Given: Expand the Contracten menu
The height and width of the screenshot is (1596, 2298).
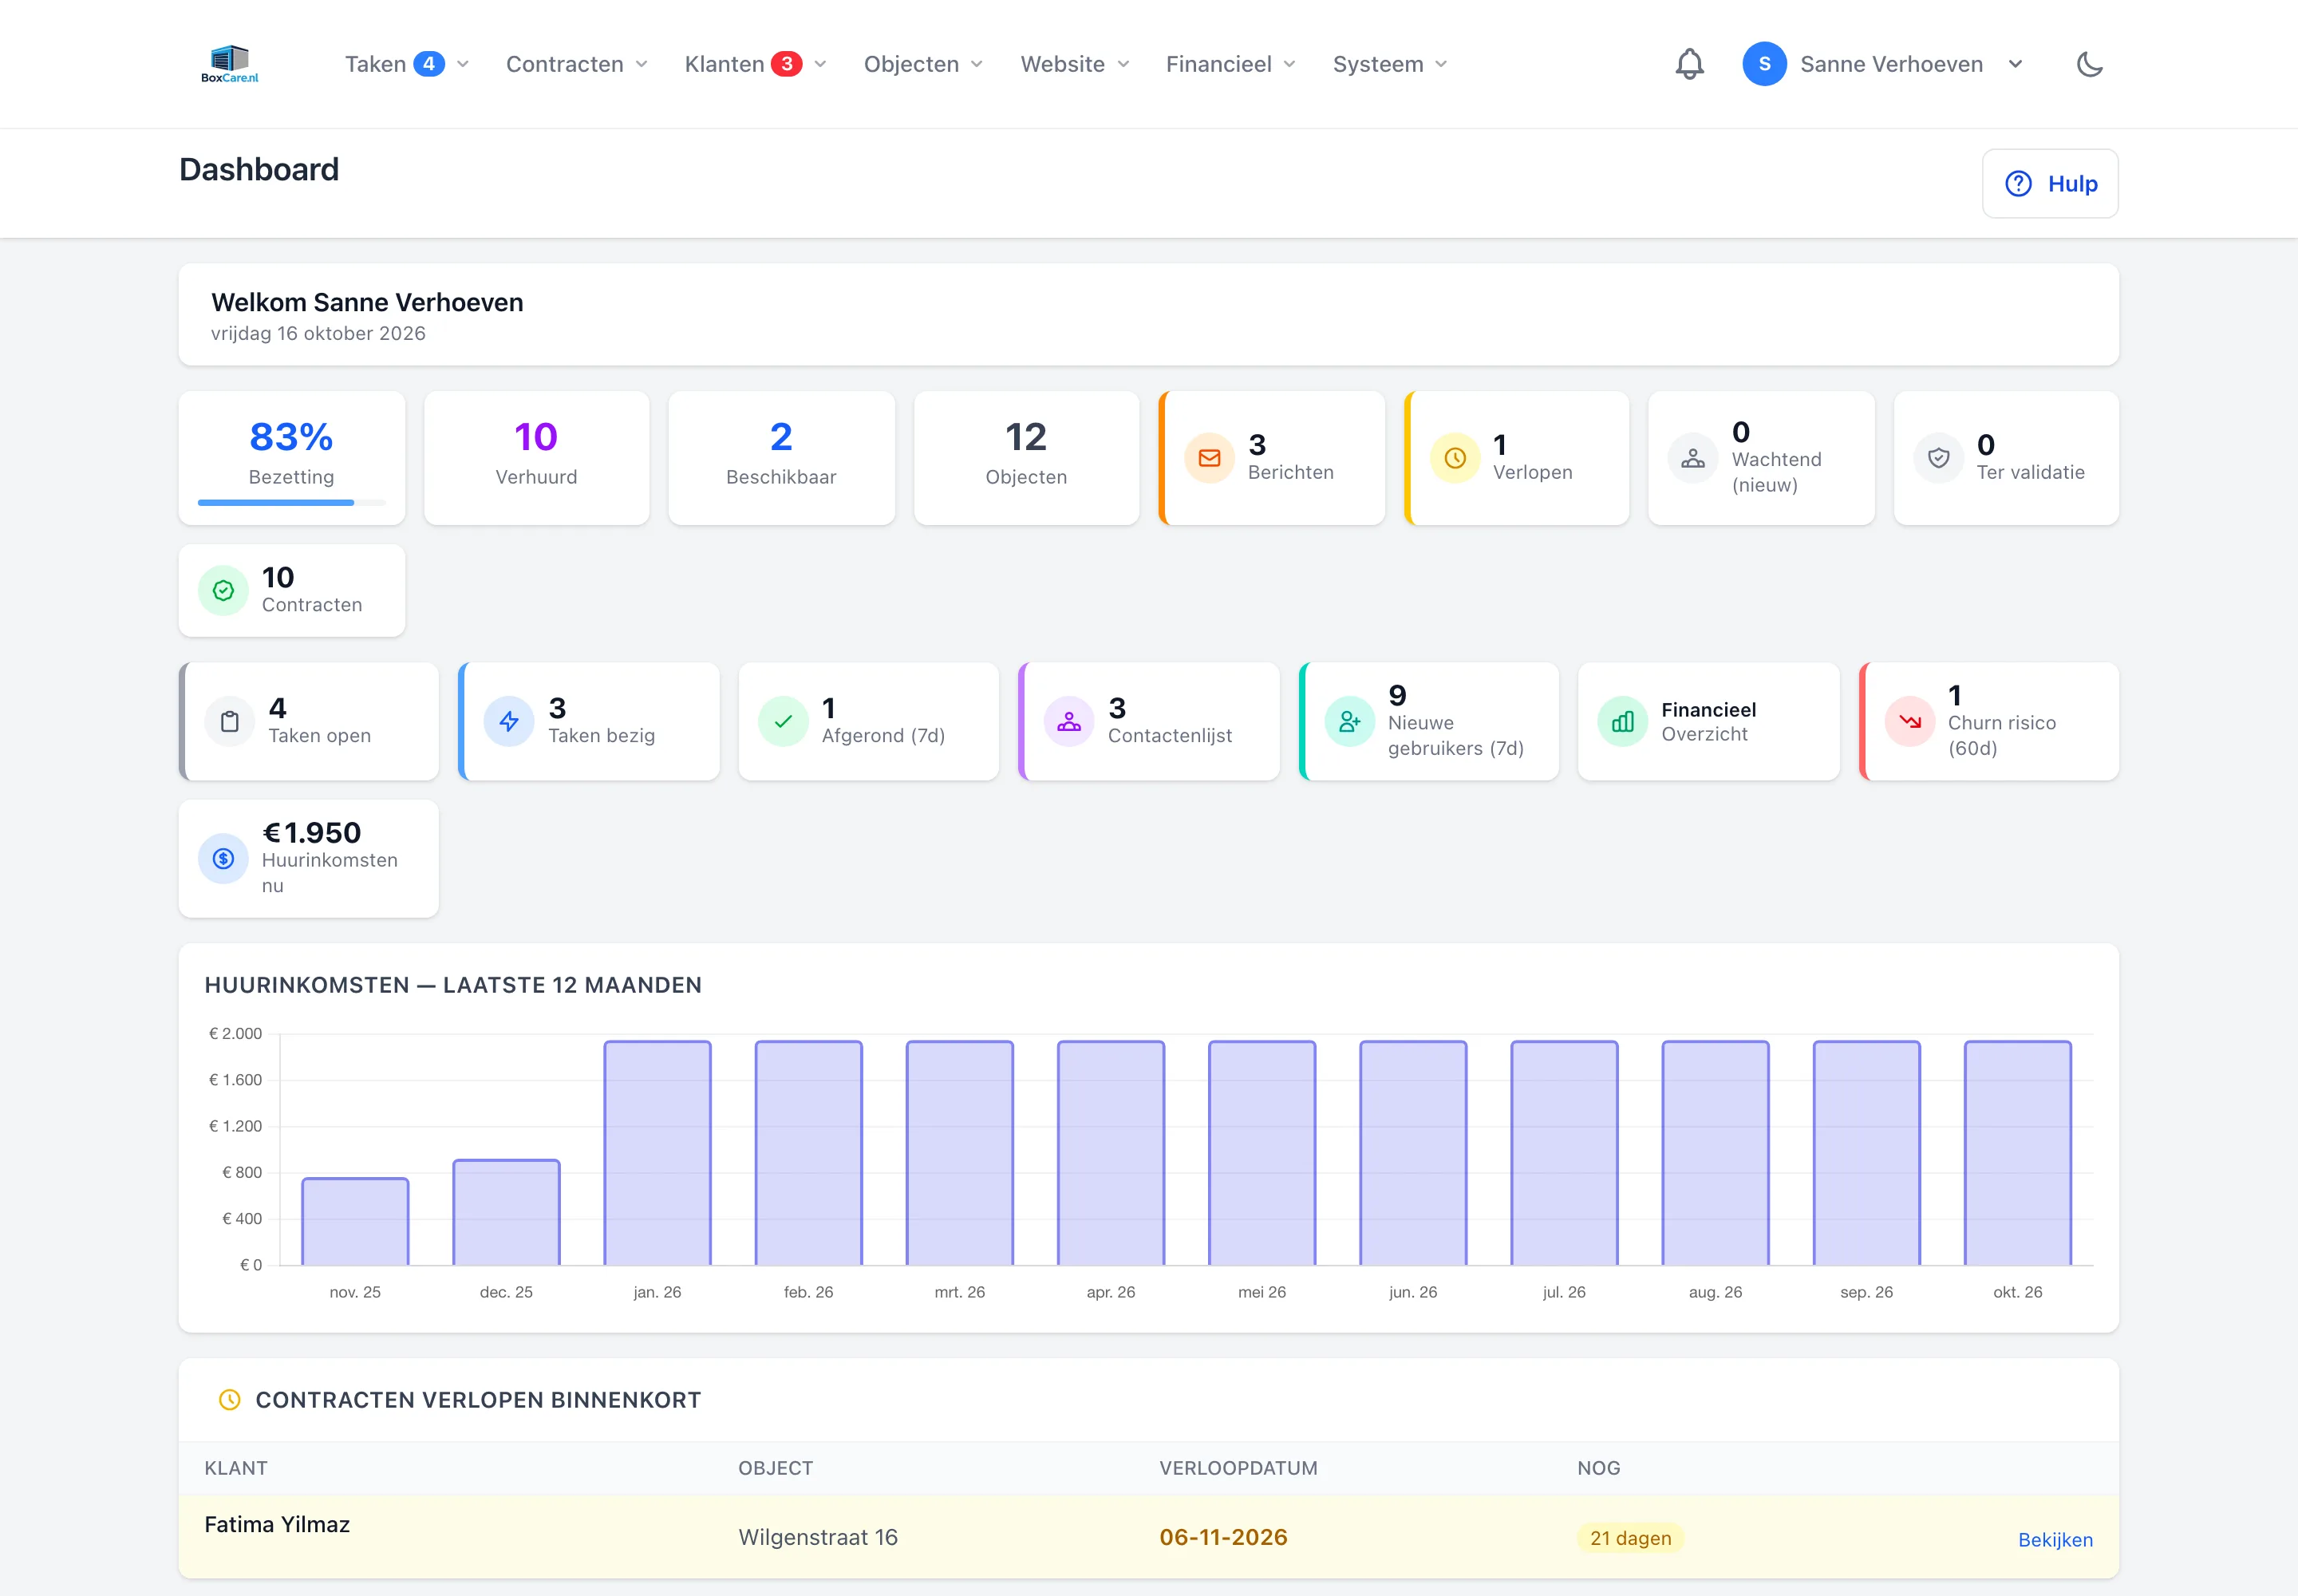Looking at the screenshot, I should click(577, 64).
